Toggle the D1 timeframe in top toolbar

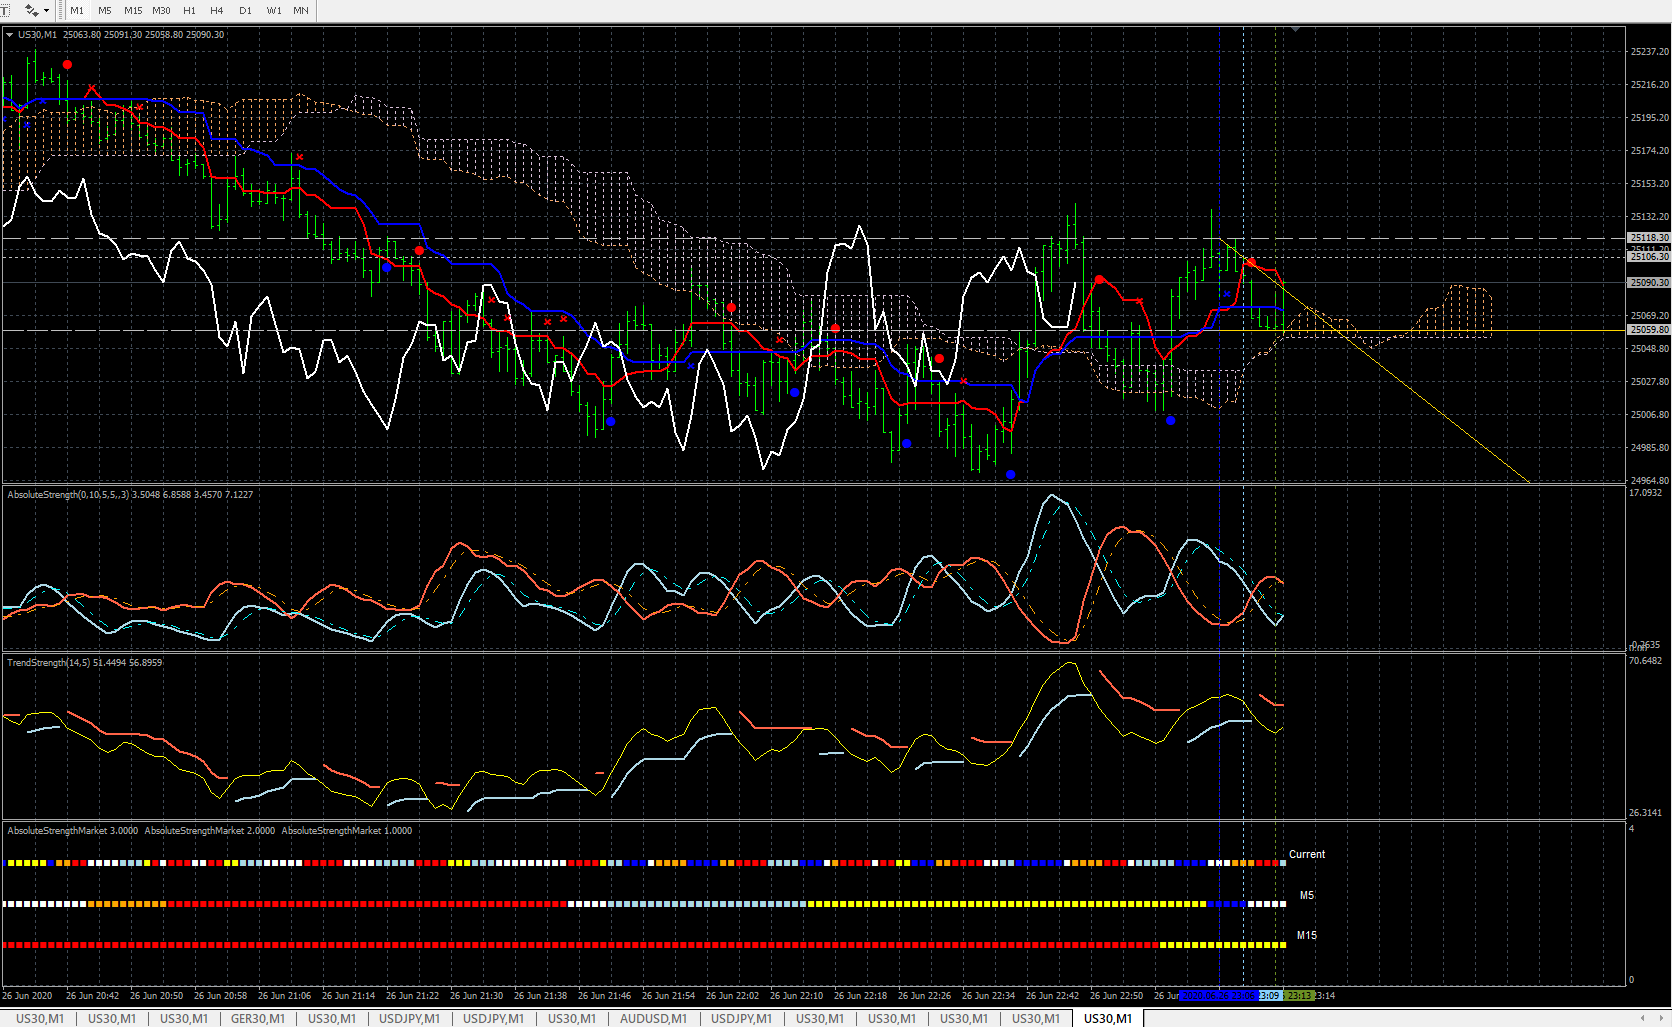[245, 10]
